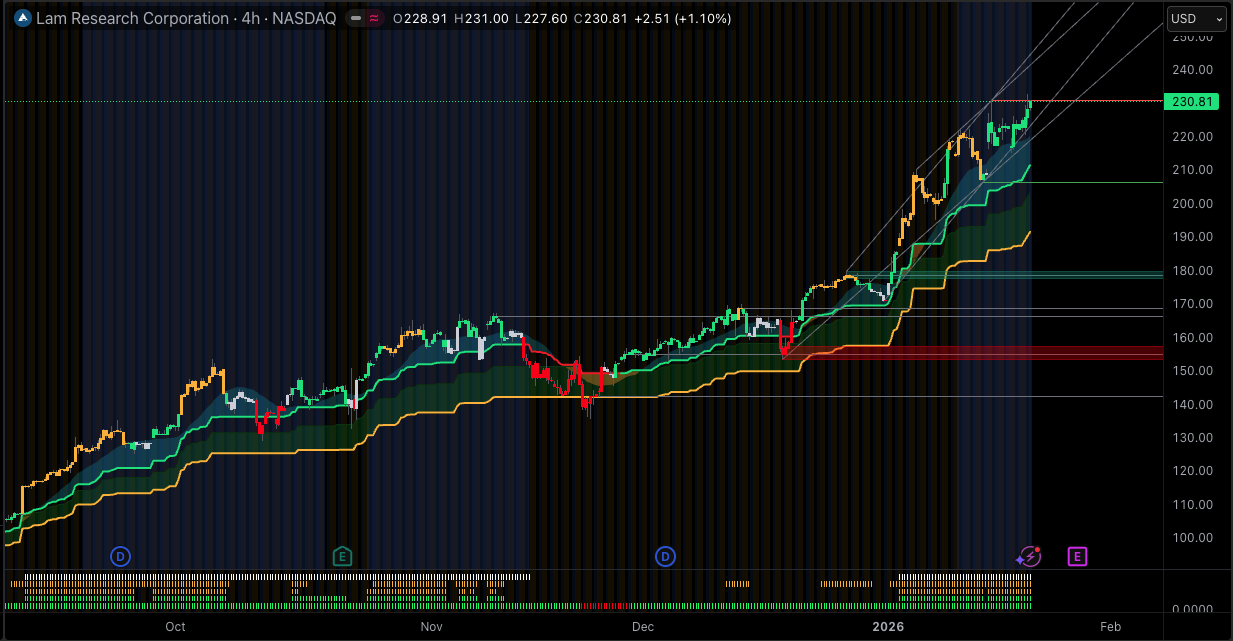Click the magenta E upcoming-earnings icon near bottom right
The image size is (1233, 641).
click(x=1077, y=557)
